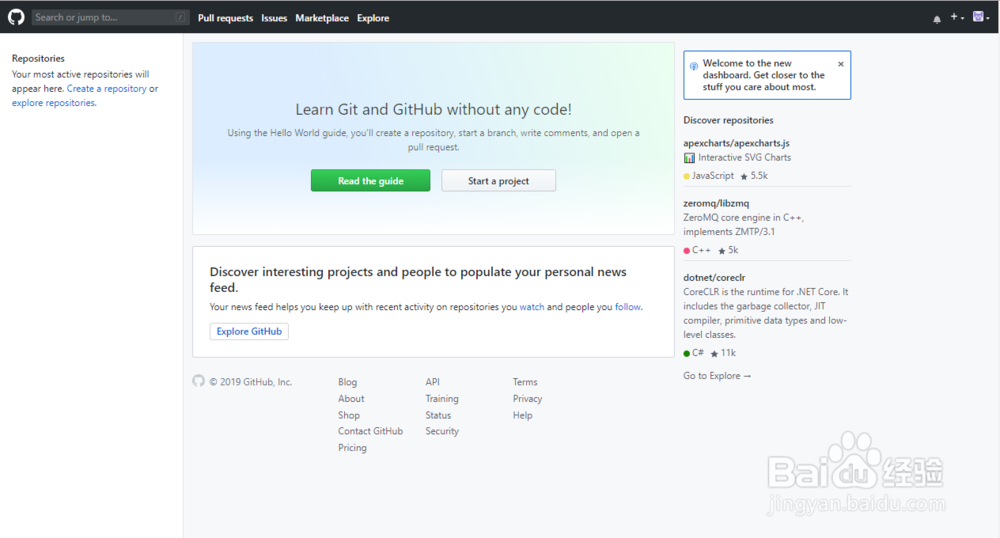Viewport: 1000px width, 538px height.
Task: Open the dotnet/coreclr repository
Action: point(714,277)
